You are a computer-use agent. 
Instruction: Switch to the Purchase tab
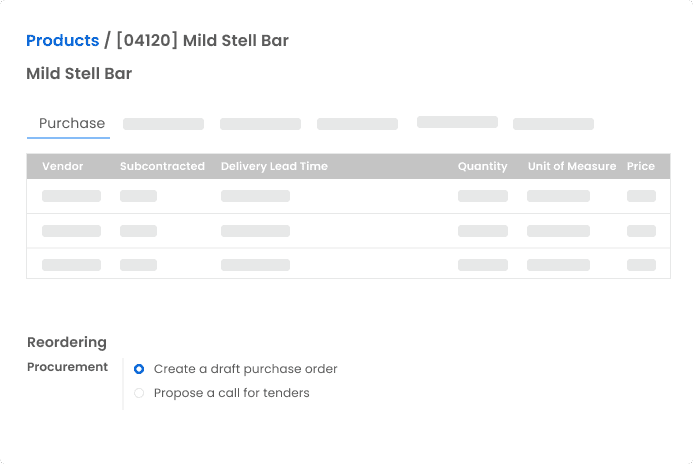tap(71, 124)
